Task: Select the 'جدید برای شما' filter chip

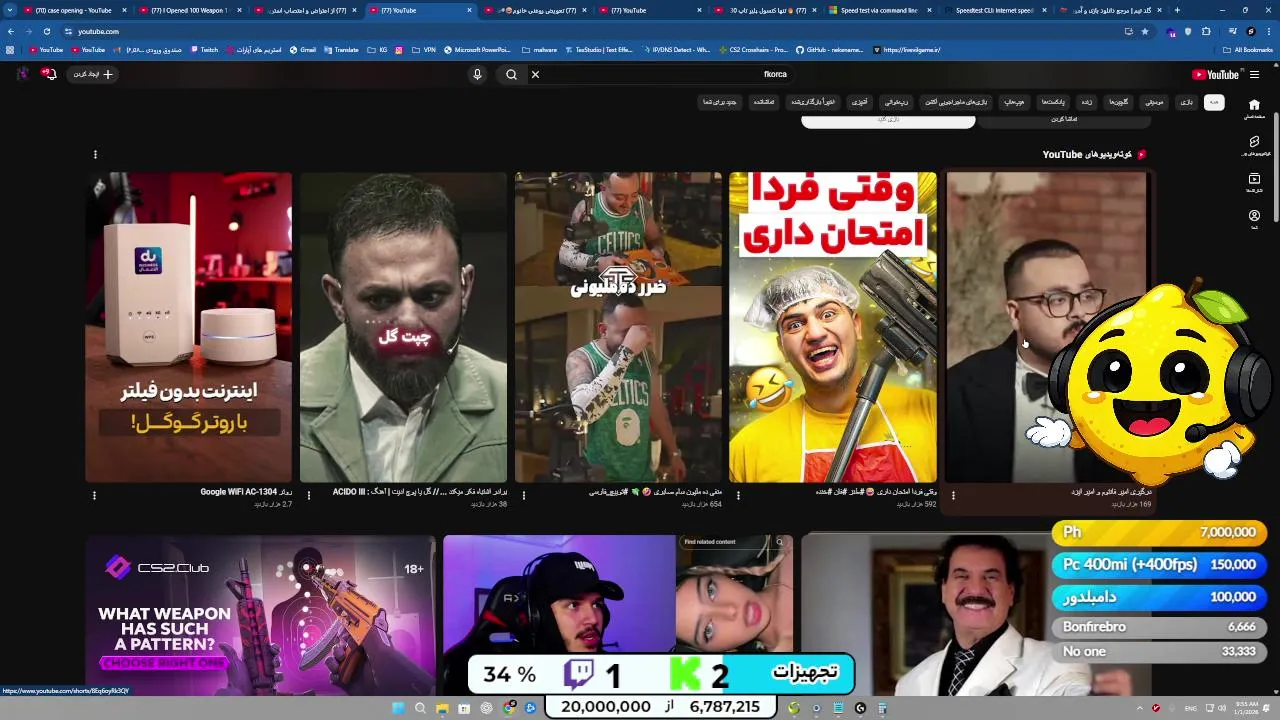Action: click(720, 102)
